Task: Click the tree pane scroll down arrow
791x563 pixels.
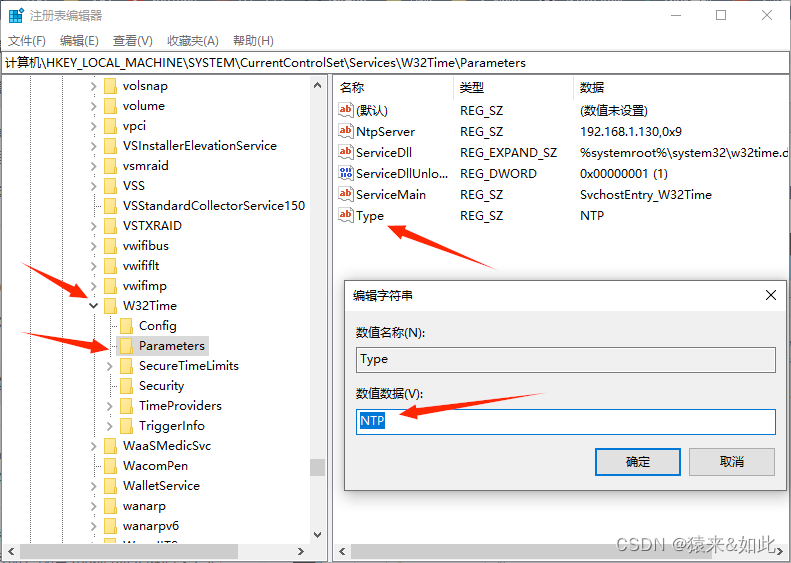Action: pos(317,535)
